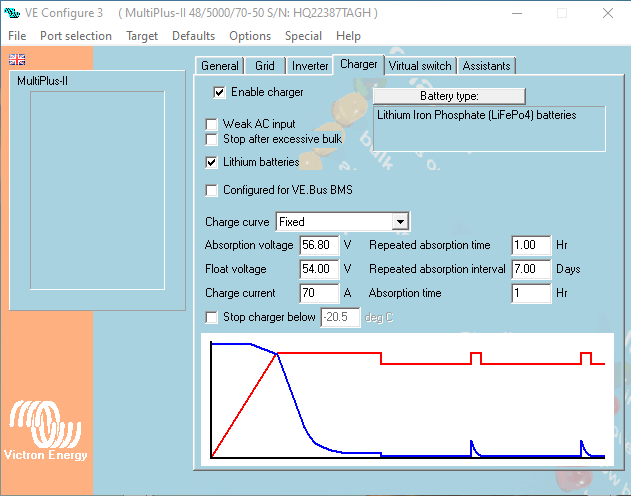Open the File menu
The image size is (631, 496).
[17, 36]
